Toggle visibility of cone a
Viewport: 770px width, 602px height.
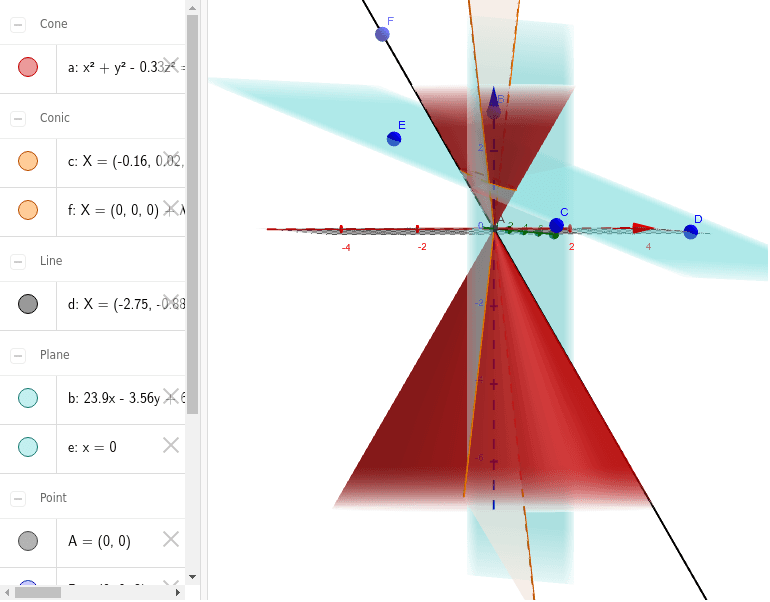[28, 67]
